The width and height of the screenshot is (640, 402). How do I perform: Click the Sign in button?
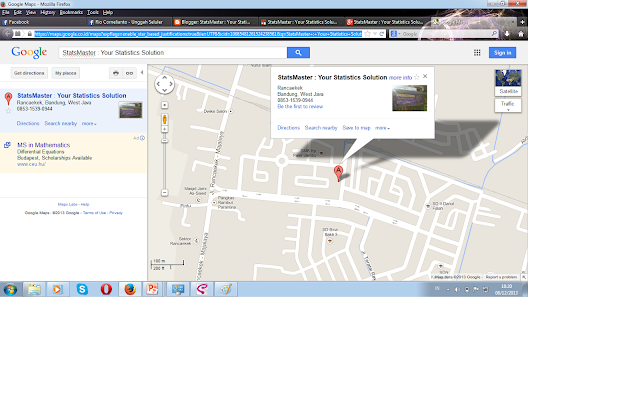tap(502, 53)
